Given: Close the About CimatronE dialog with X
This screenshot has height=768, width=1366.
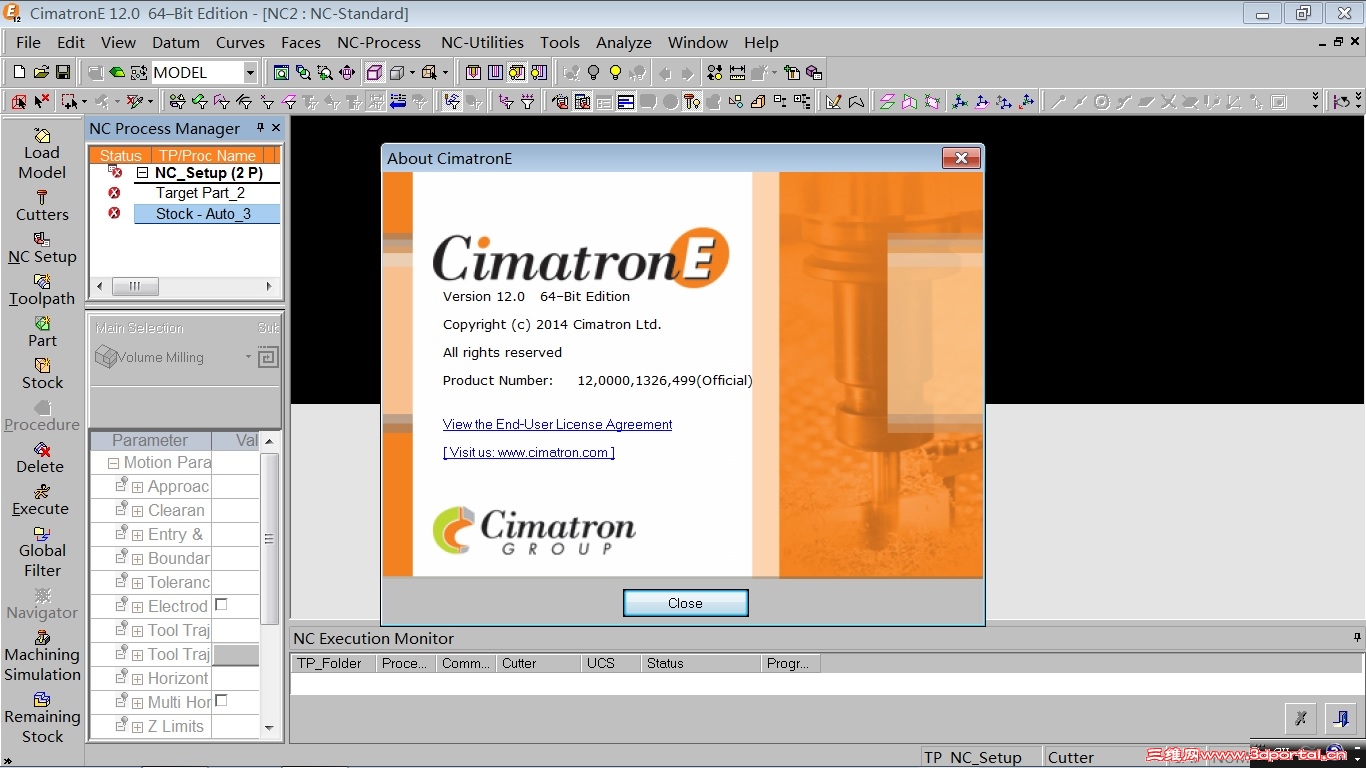Looking at the screenshot, I should tap(961, 158).
